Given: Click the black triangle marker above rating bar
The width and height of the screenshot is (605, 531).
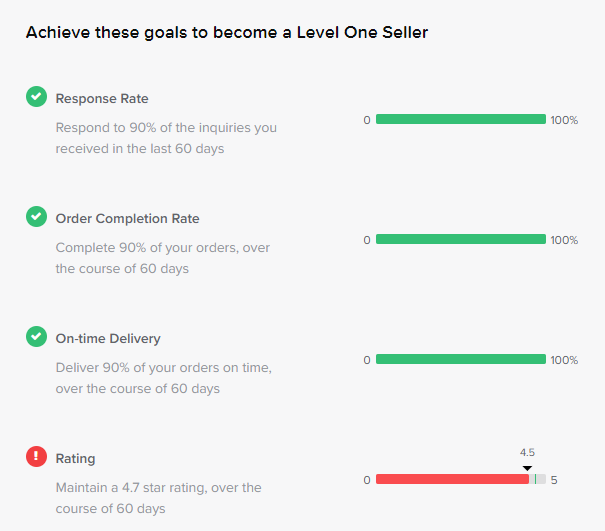Looking at the screenshot, I should [527, 468].
